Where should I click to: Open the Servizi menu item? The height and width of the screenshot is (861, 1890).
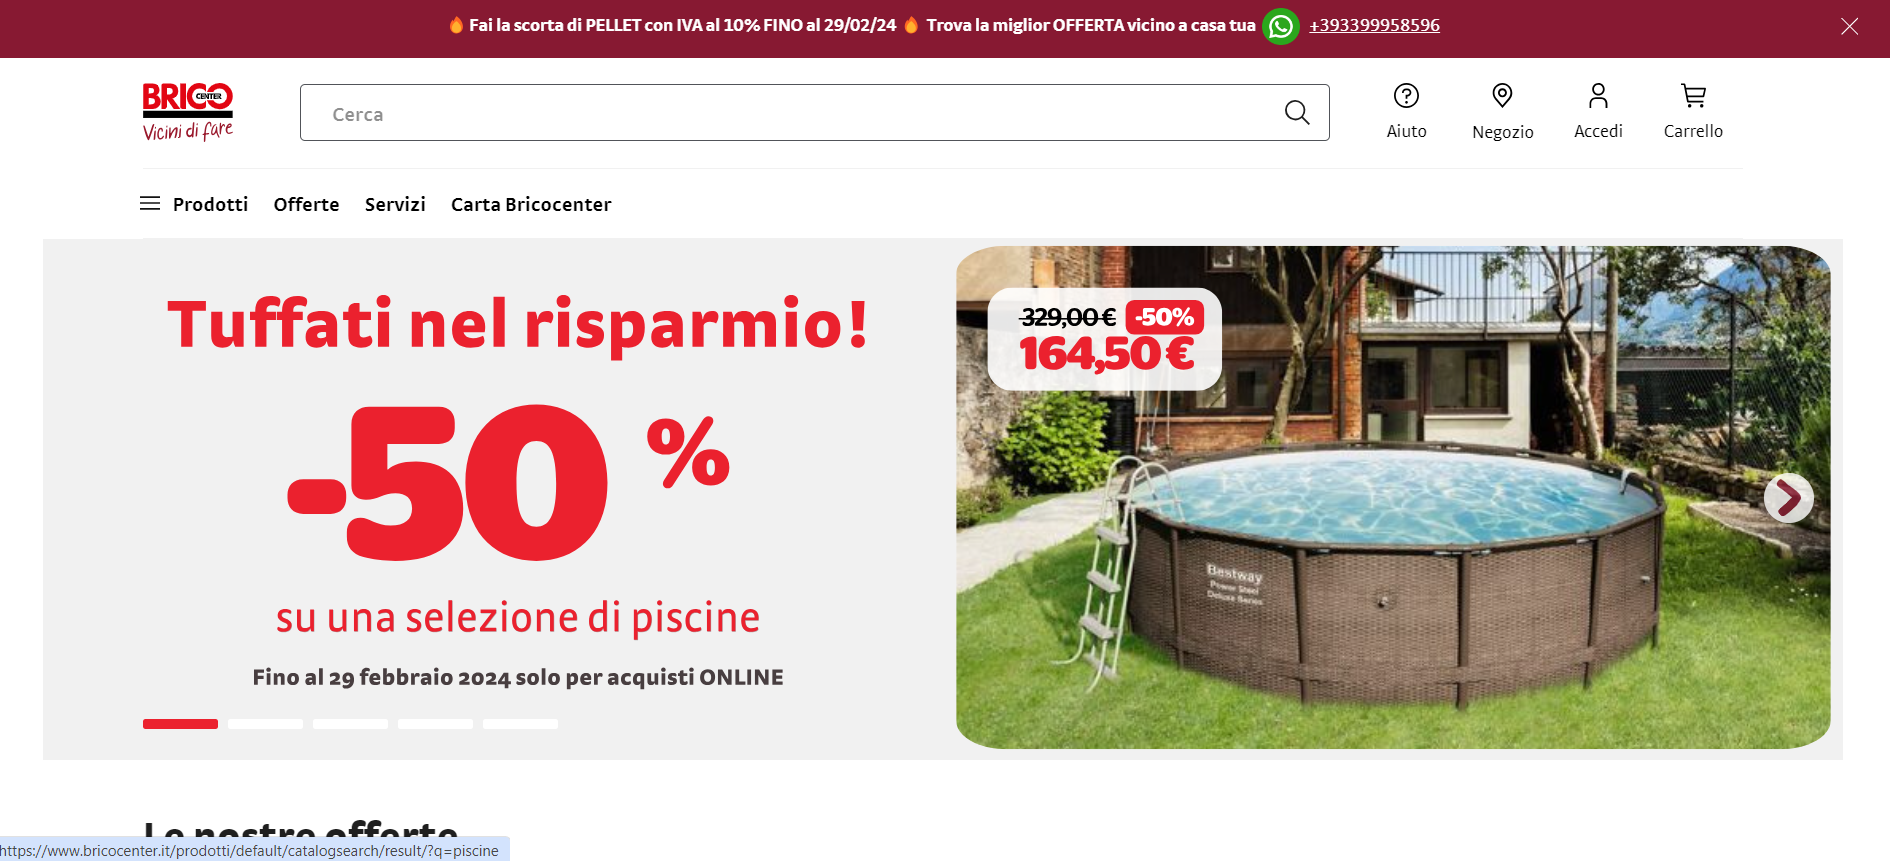pos(395,204)
